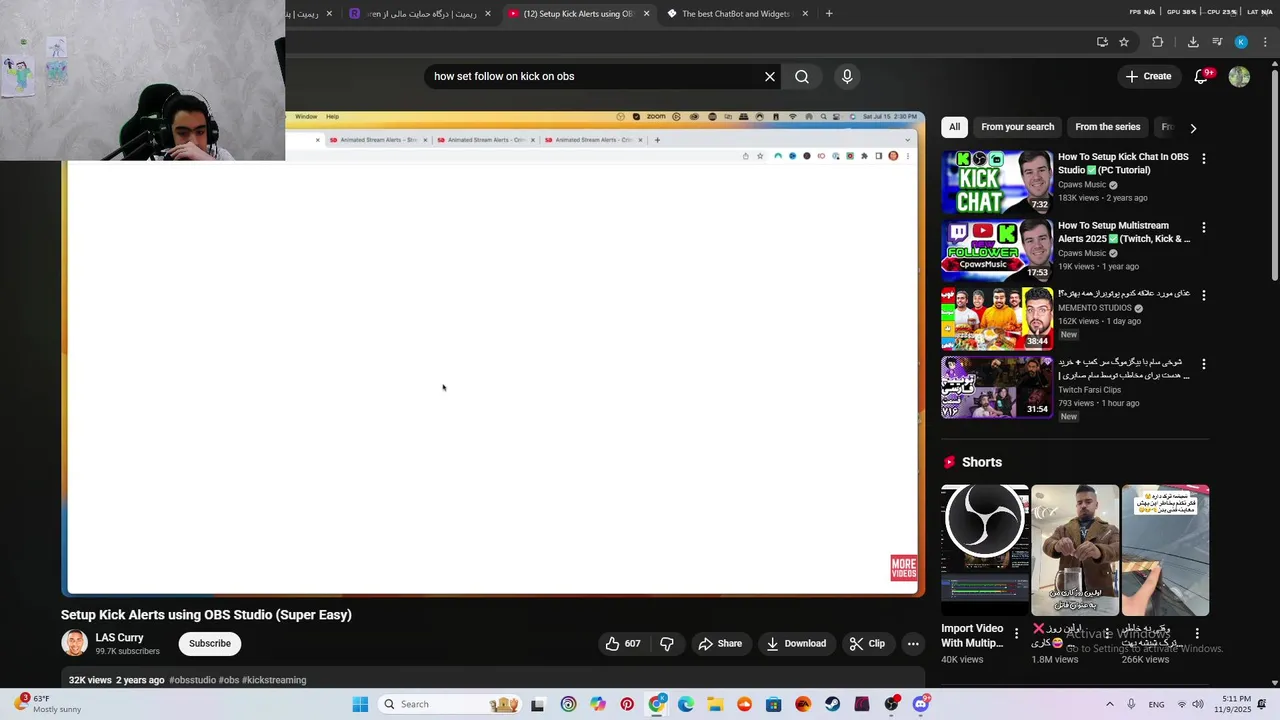
Task: Open the LAS Curry channel avatar
Action: pyautogui.click(x=75, y=643)
